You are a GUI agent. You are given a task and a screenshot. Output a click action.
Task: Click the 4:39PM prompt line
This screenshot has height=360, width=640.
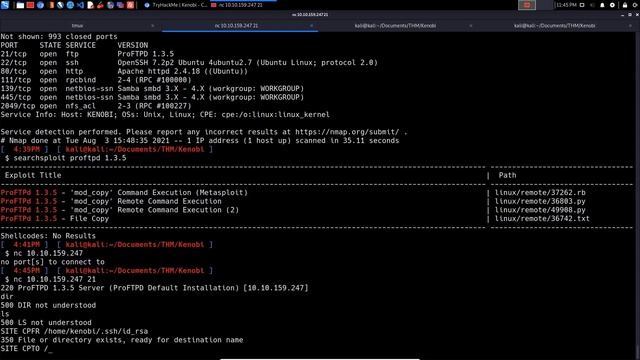pyautogui.click(x=107, y=149)
